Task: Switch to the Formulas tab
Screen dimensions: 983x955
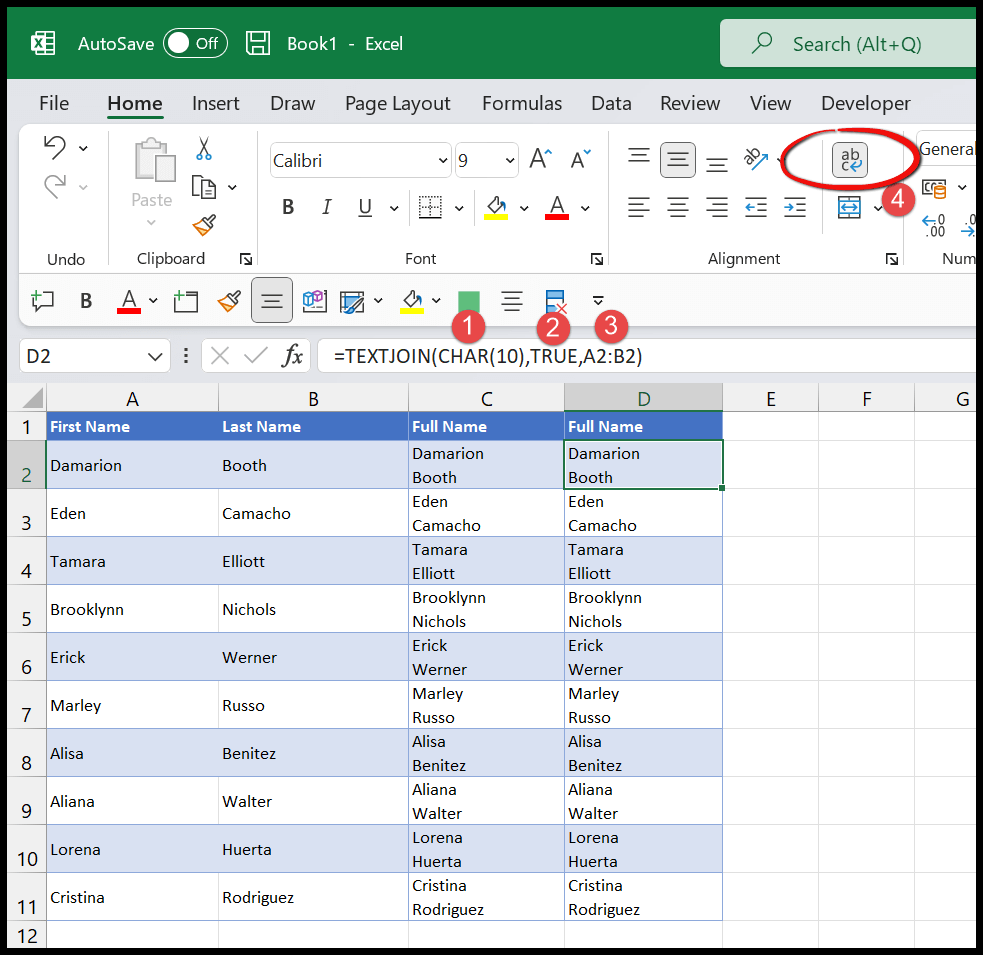Action: pos(521,103)
